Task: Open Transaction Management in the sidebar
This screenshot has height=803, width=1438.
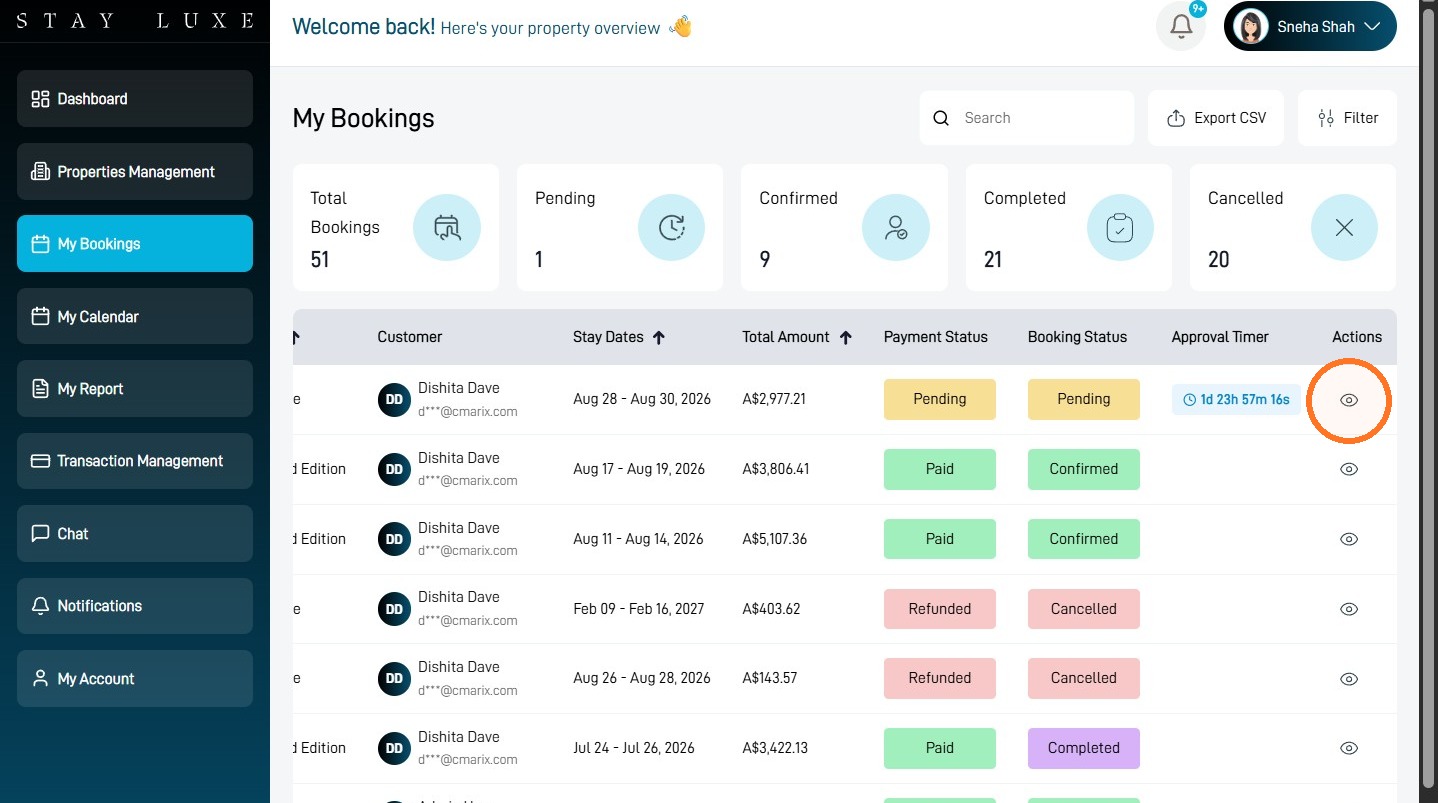Action: [x=135, y=461]
